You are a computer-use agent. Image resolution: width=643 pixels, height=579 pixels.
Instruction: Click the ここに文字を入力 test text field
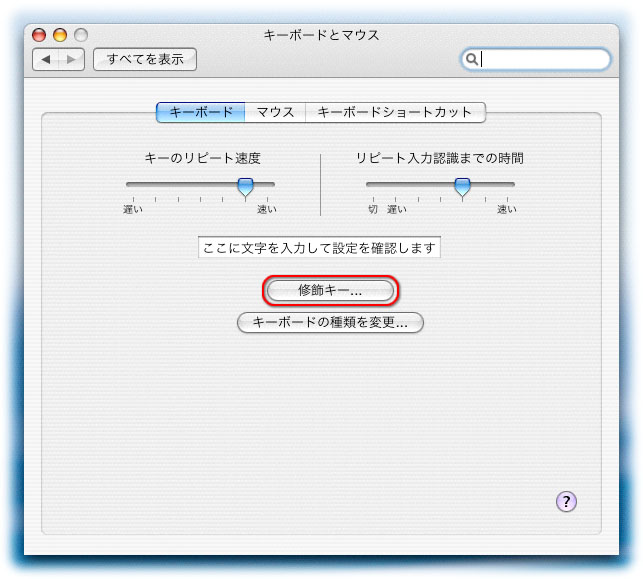pos(319,248)
